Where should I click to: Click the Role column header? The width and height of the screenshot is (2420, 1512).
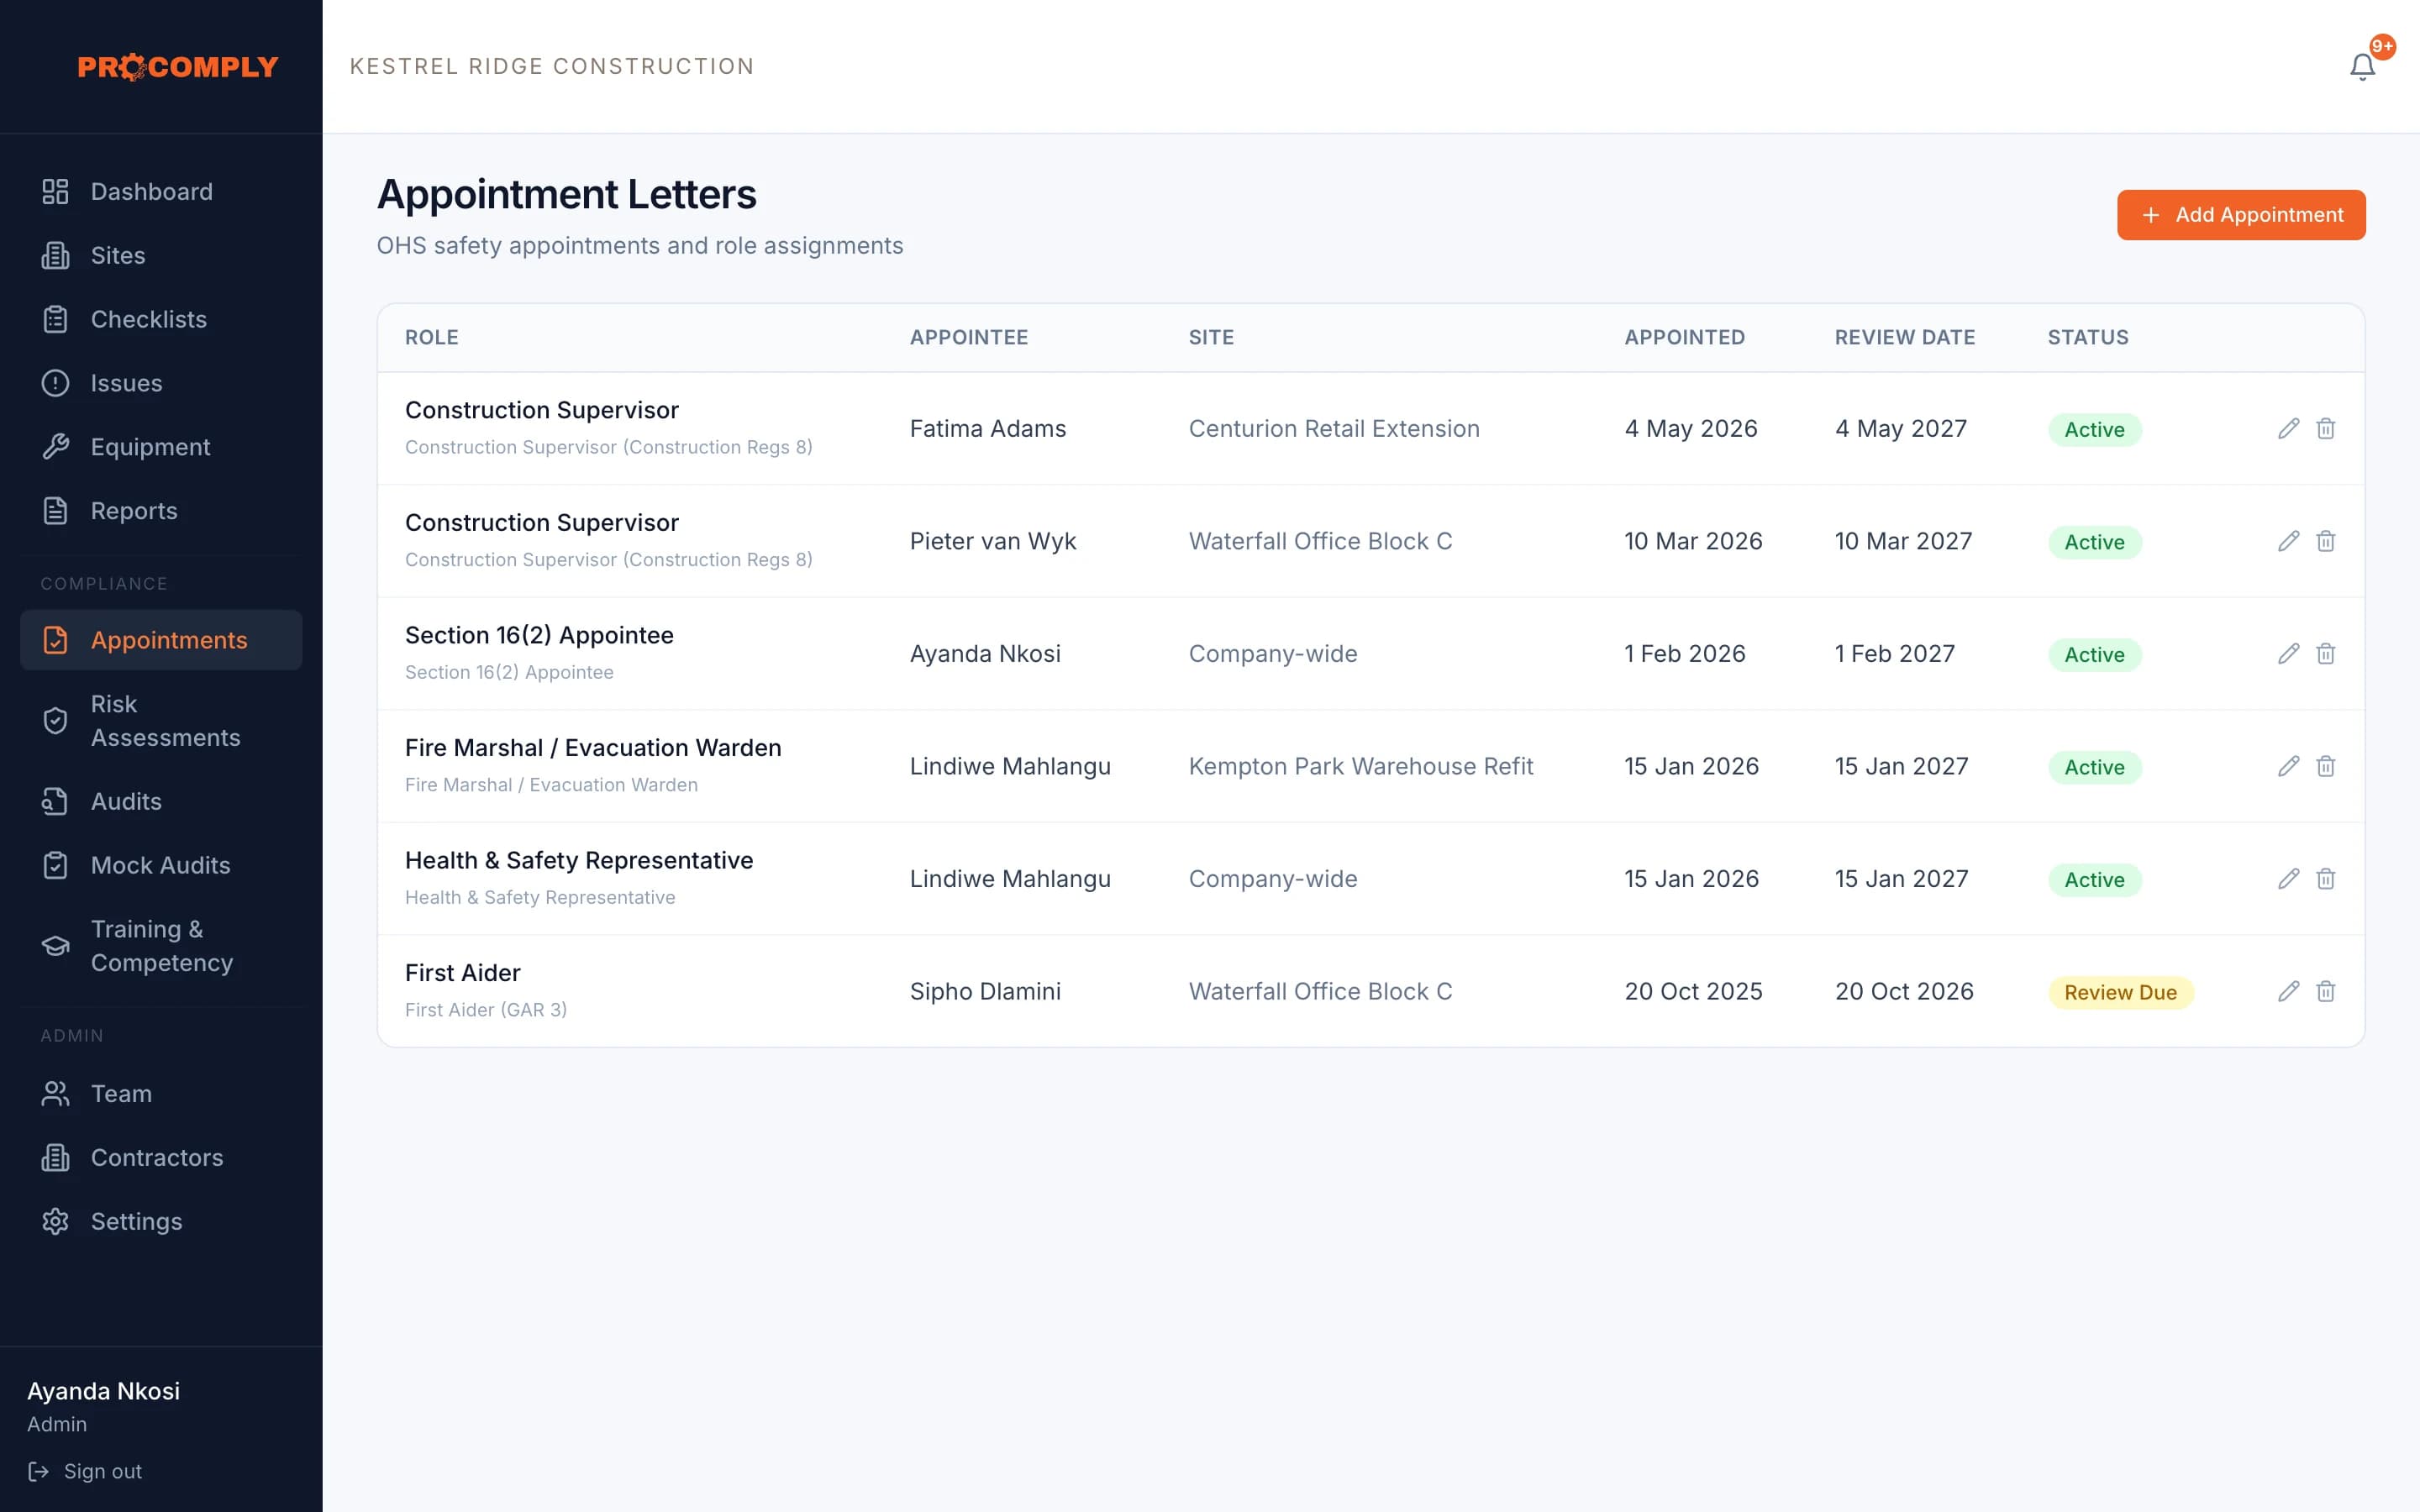point(432,338)
